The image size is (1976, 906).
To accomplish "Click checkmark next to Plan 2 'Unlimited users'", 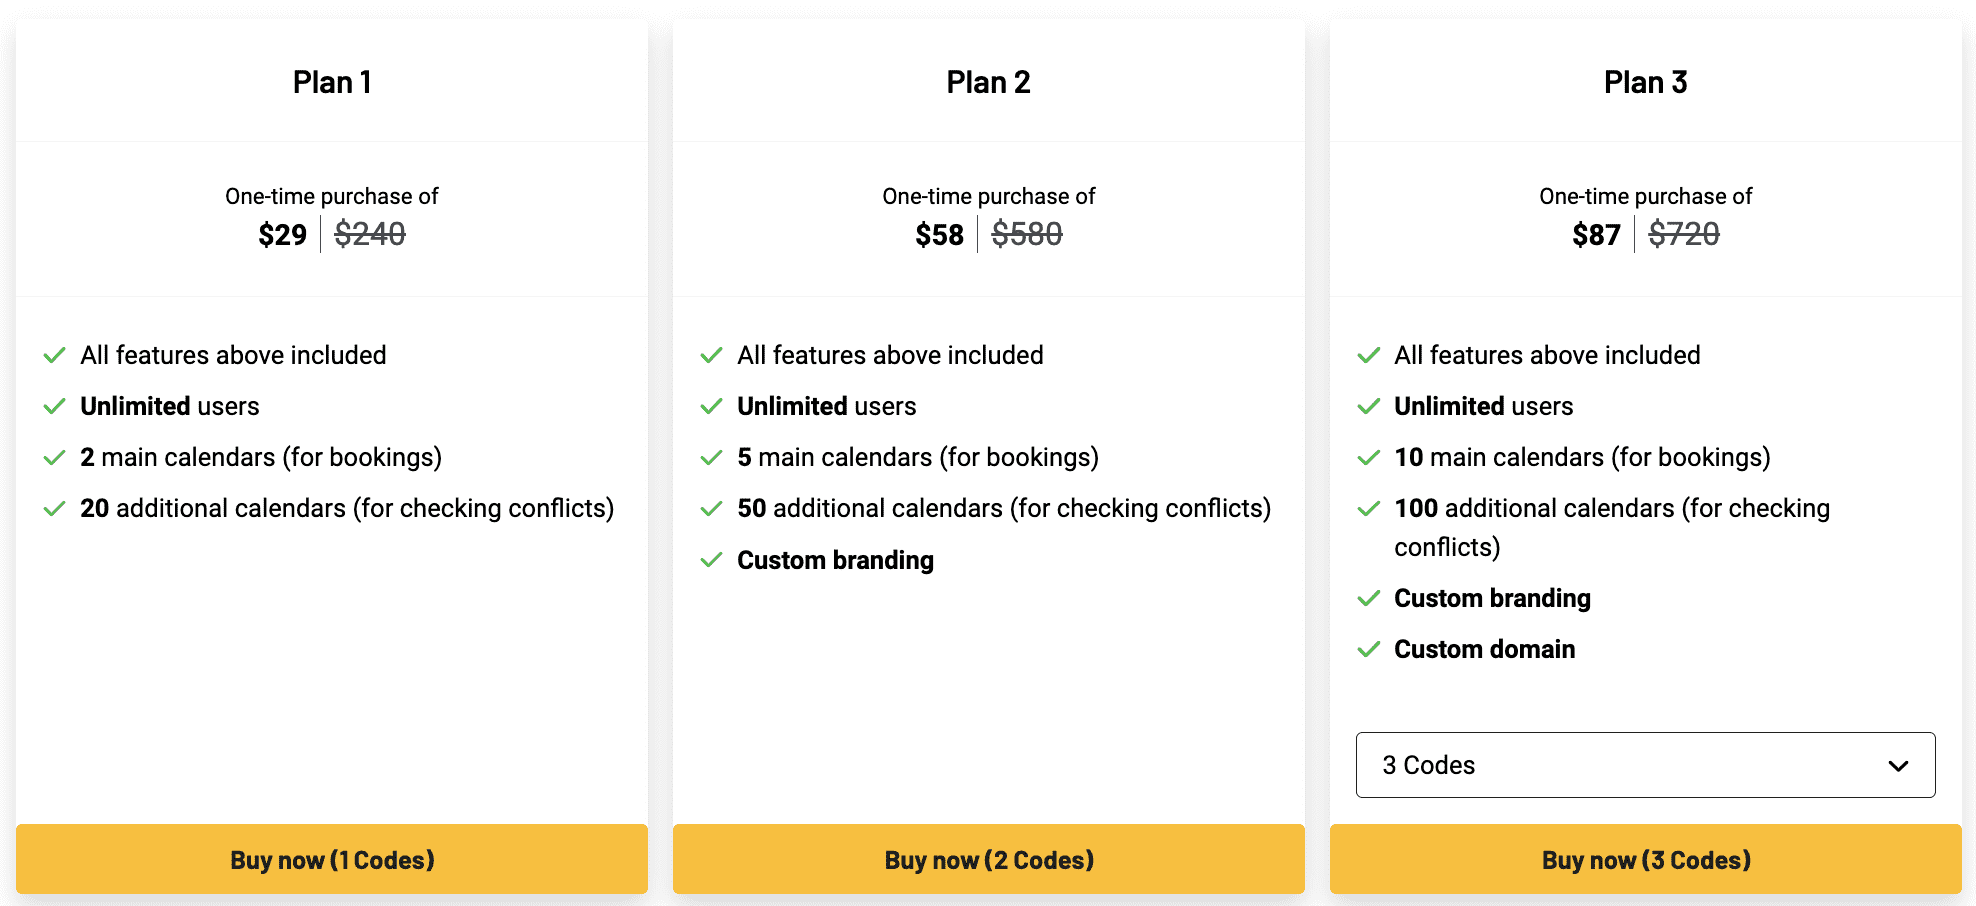I will [x=712, y=406].
